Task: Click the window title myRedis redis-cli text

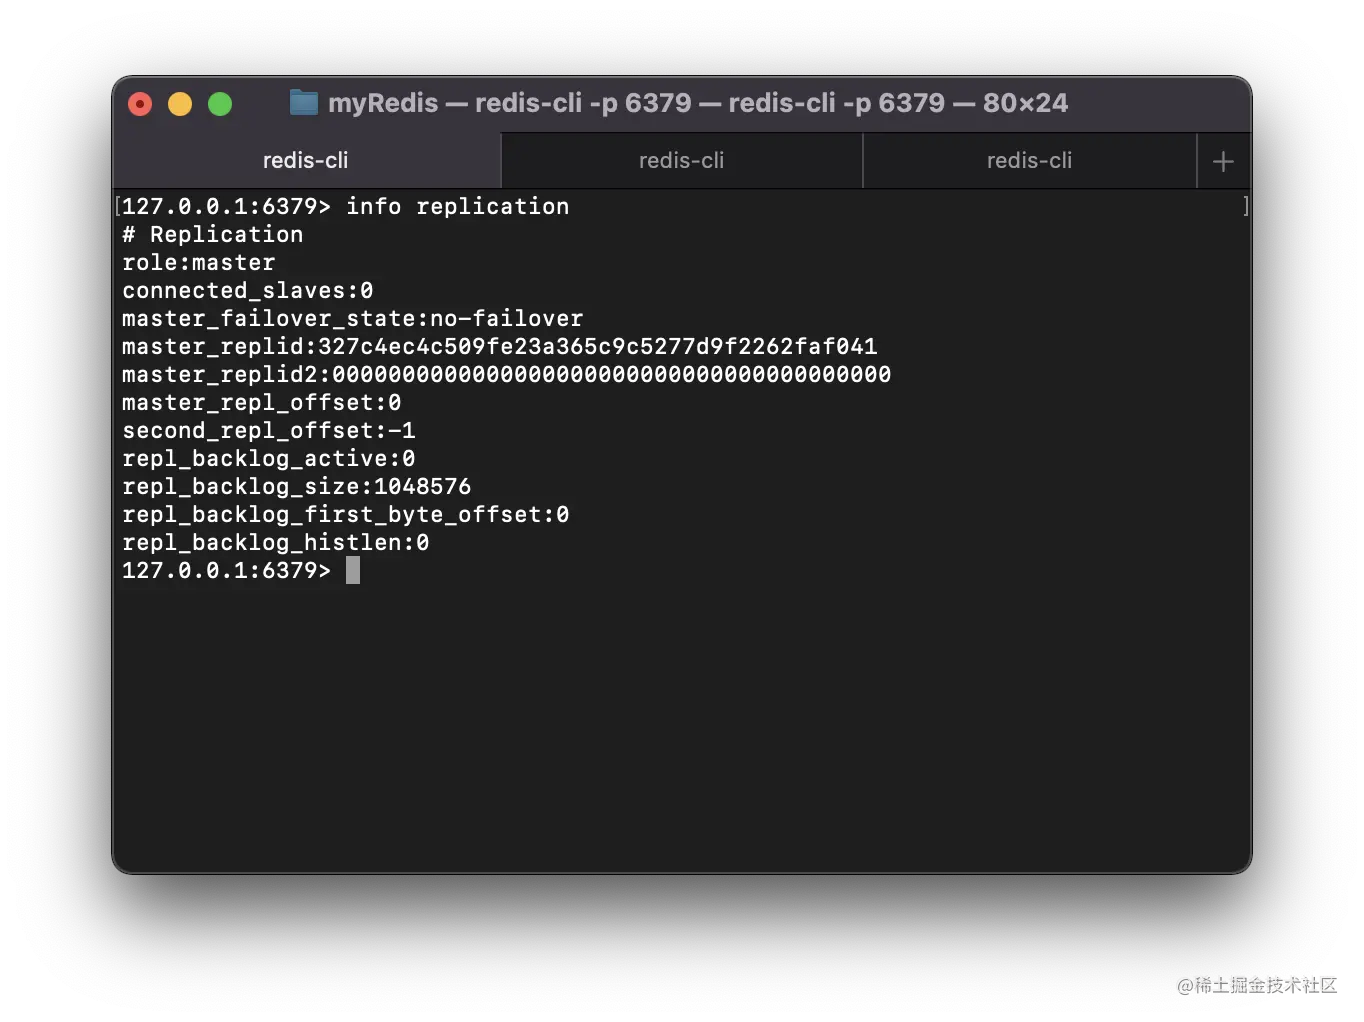Action: pyautogui.click(x=698, y=103)
